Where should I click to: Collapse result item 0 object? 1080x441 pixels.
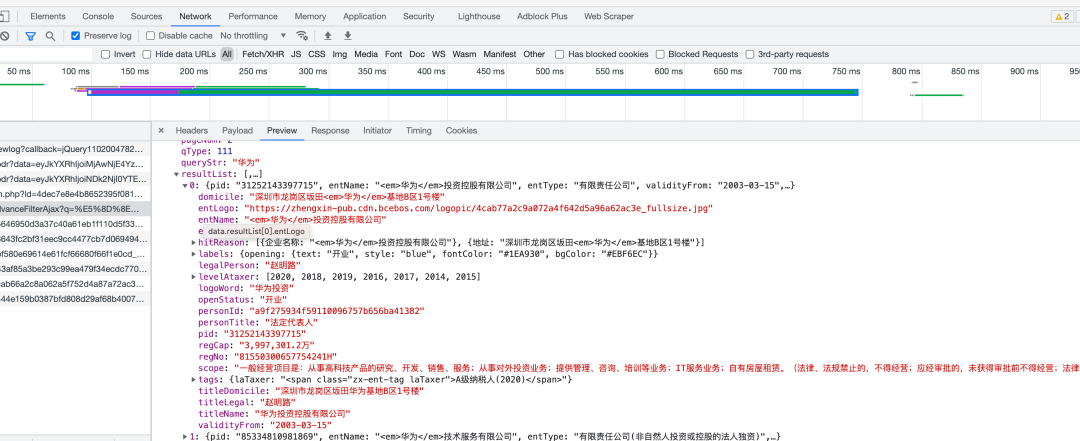click(185, 185)
